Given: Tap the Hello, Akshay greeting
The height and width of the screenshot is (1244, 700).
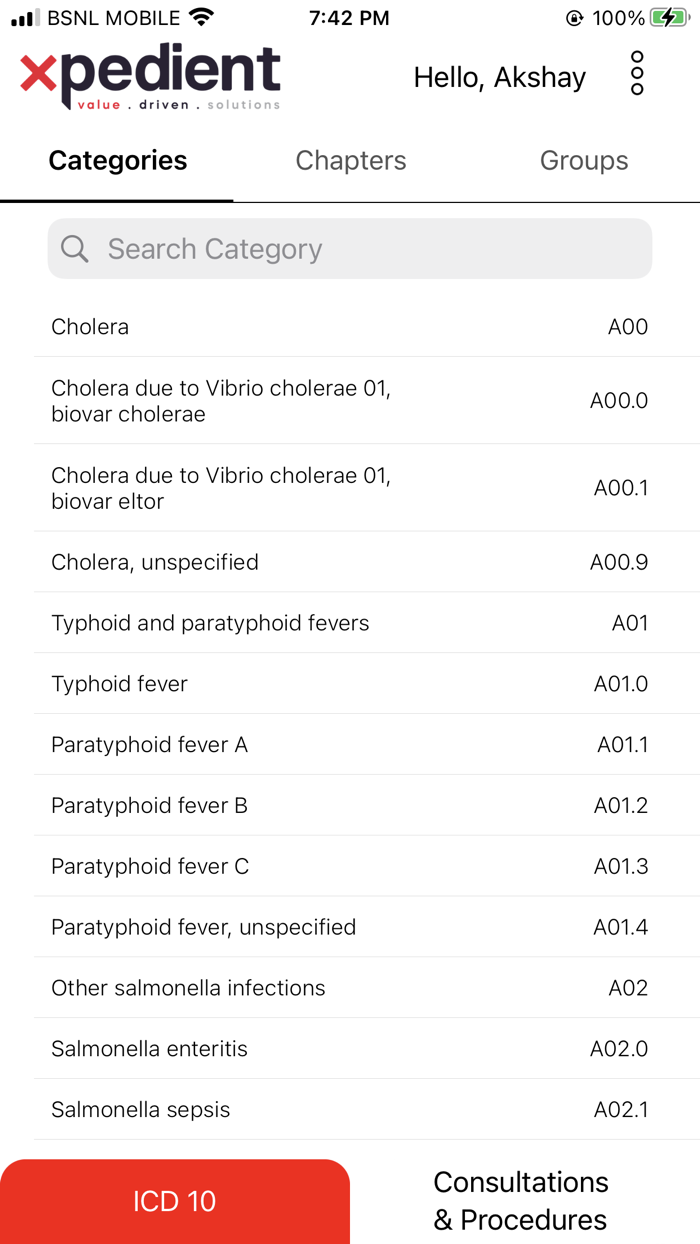Looking at the screenshot, I should point(499,76).
